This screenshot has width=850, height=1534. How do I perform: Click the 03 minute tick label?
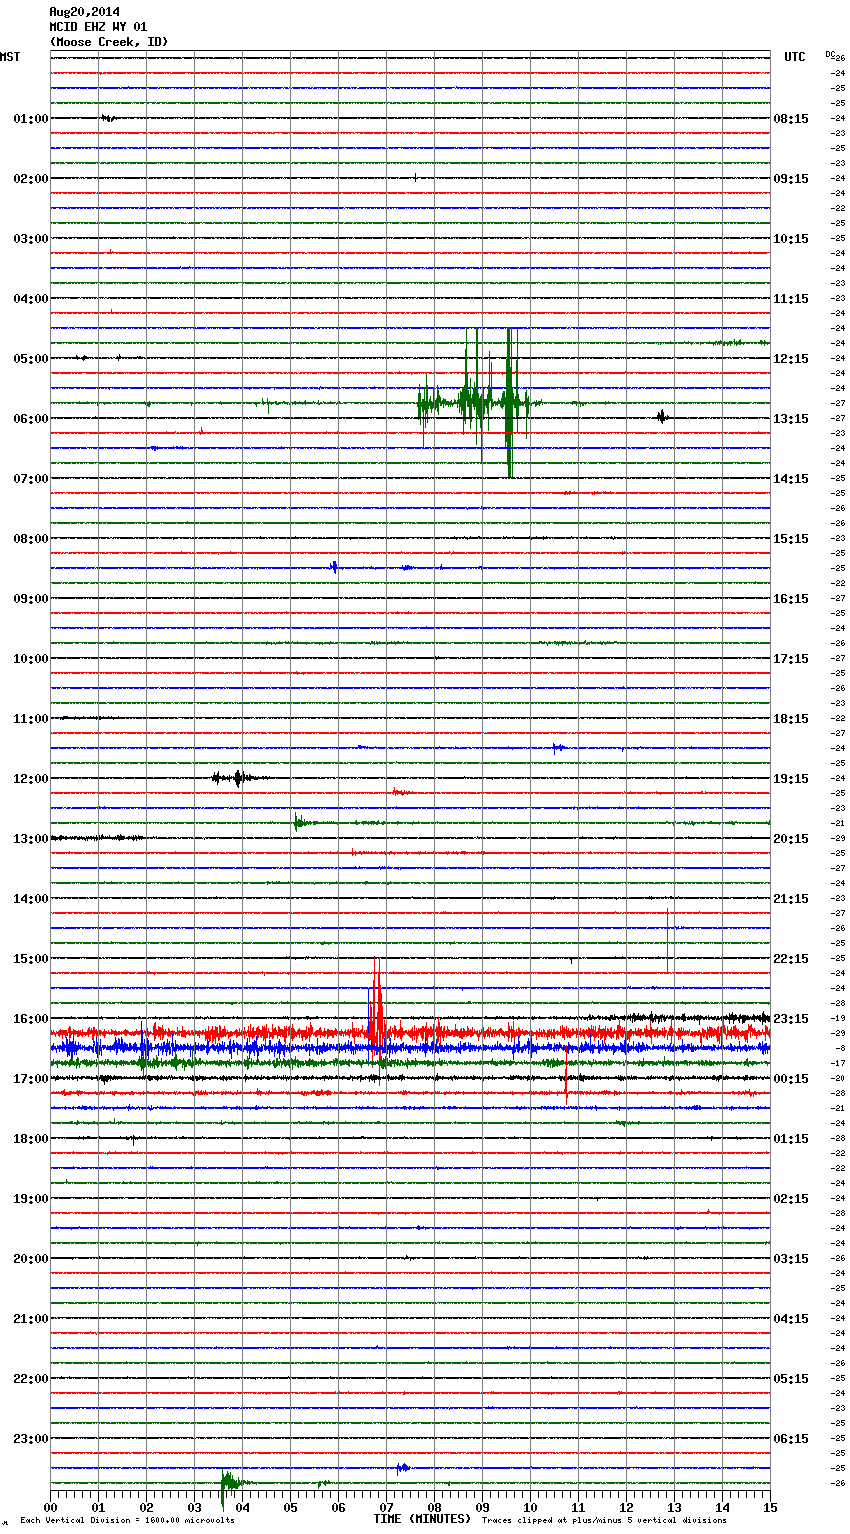pyautogui.click(x=194, y=1508)
